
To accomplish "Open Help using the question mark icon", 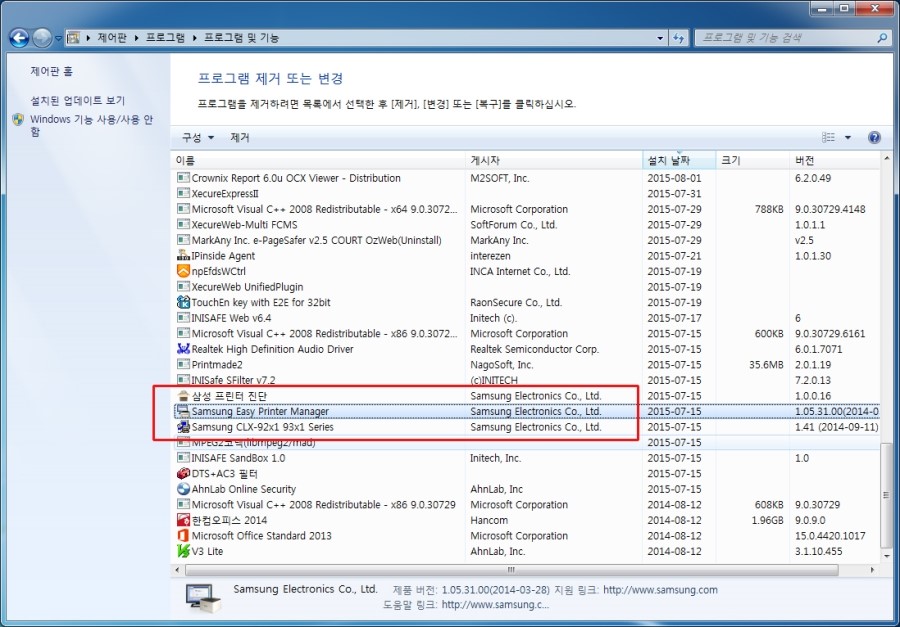I will pyautogui.click(x=875, y=137).
